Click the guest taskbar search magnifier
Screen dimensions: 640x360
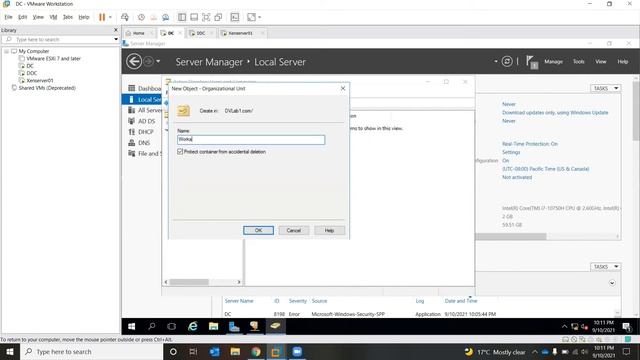(152, 326)
